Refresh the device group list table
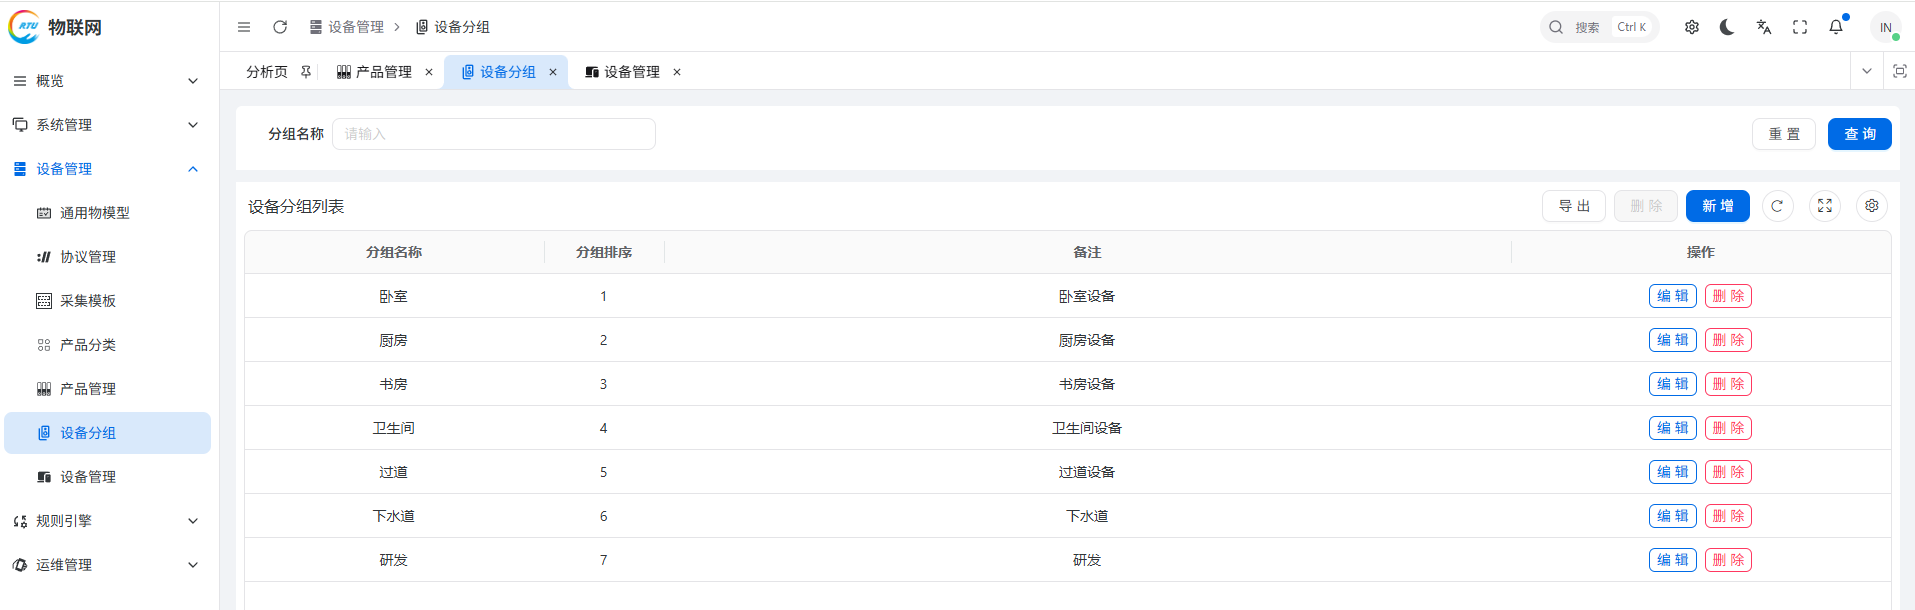Image resolution: width=1915 pixels, height=610 pixels. point(1777,206)
